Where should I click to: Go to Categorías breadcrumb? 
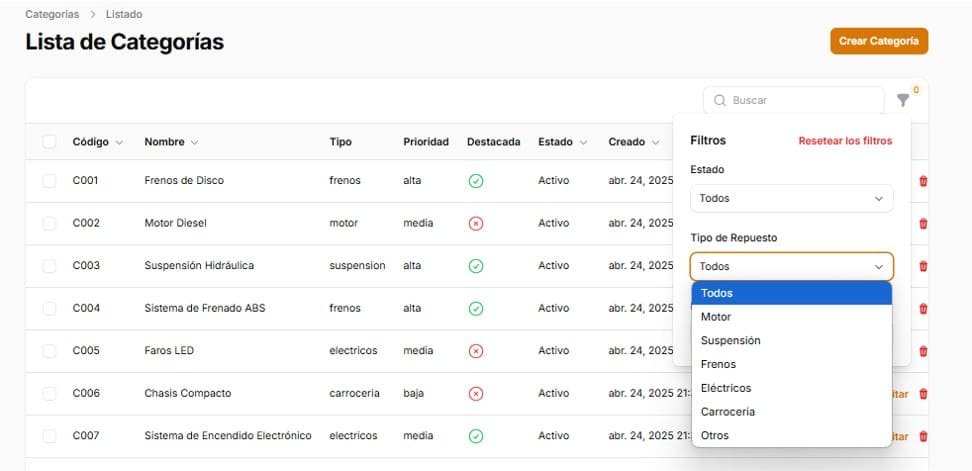tap(52, 14)
